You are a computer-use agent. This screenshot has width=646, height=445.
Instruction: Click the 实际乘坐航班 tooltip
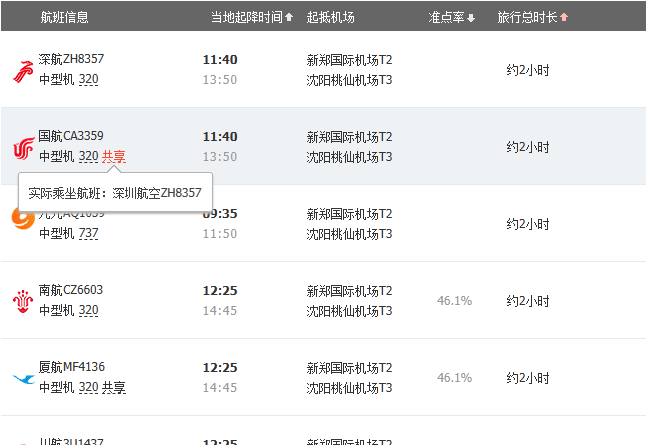click(115, 193)
